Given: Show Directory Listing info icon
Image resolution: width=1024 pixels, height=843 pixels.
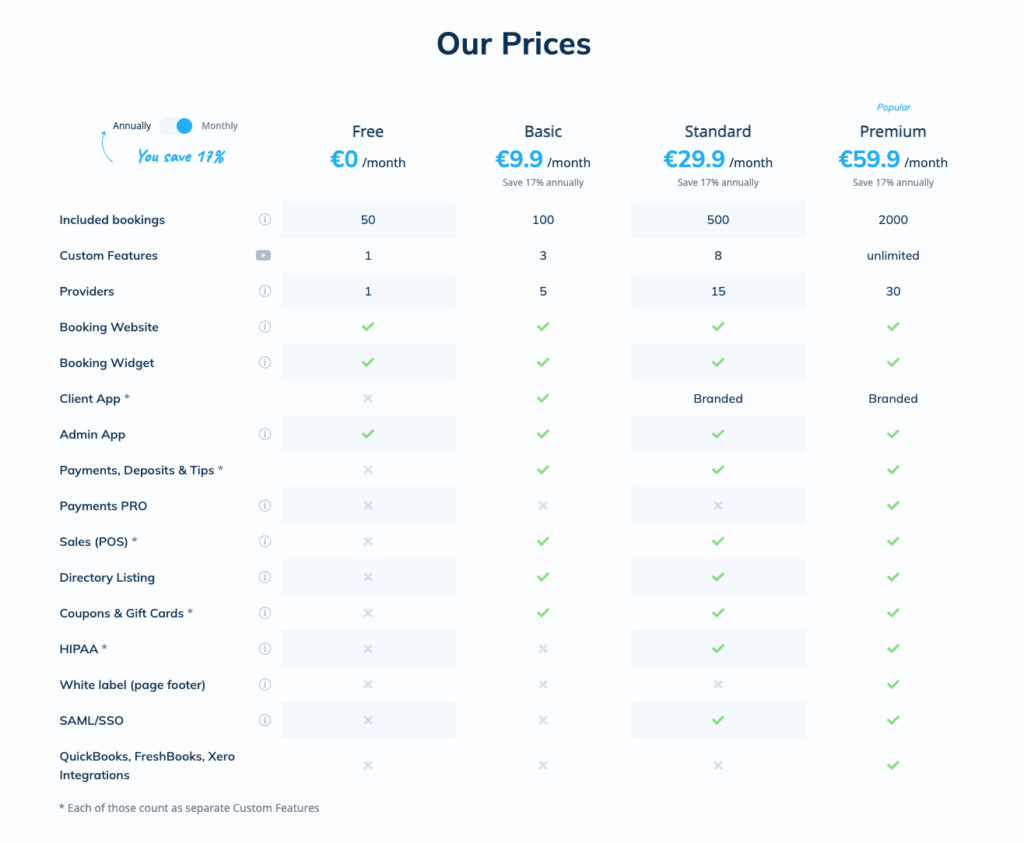Looking at the screenshot, I should [x=264, y=577].
